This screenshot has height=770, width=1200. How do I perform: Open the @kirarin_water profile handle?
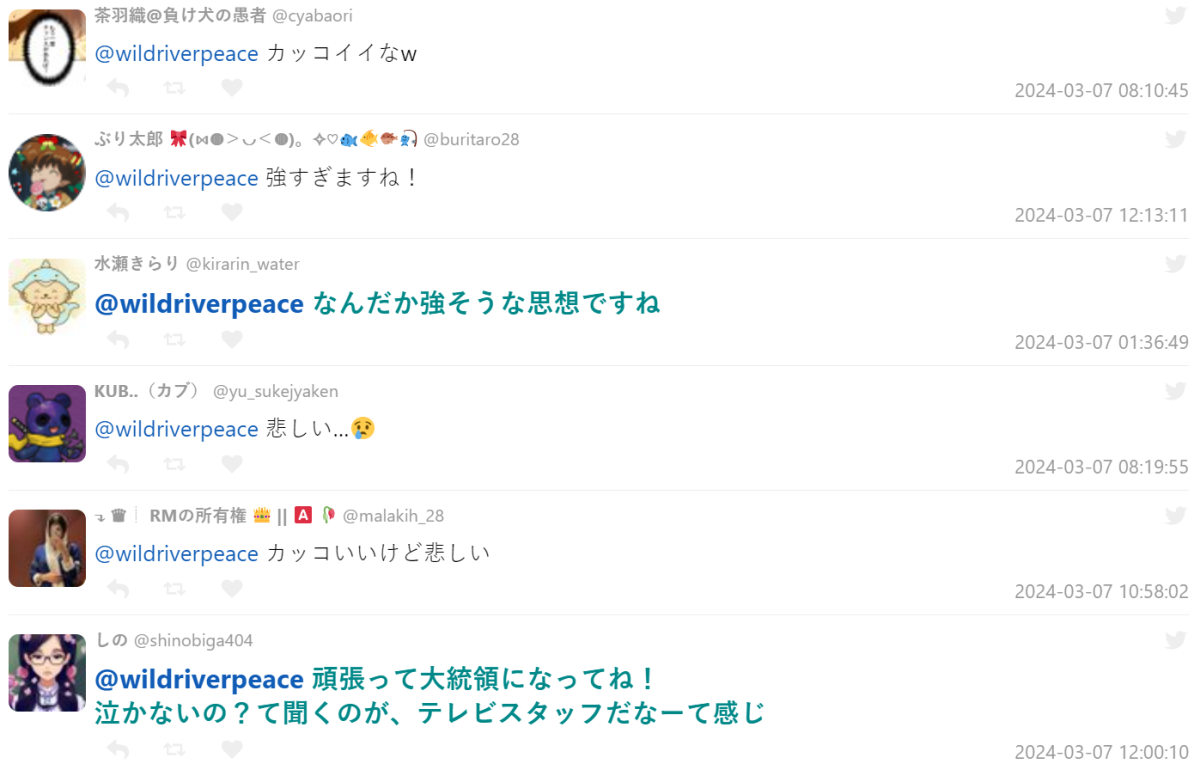click(242, 264)
